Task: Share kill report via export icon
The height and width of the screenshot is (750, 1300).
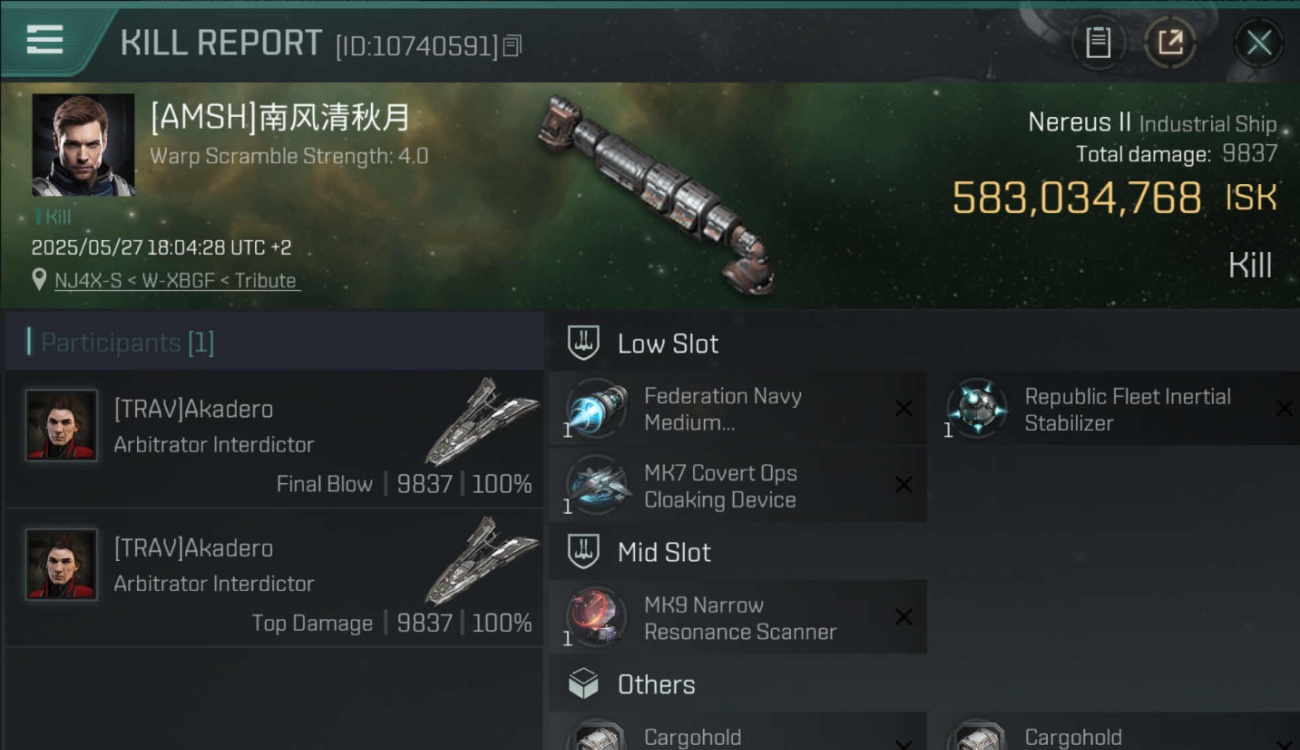Action: tap(1170, 43)
